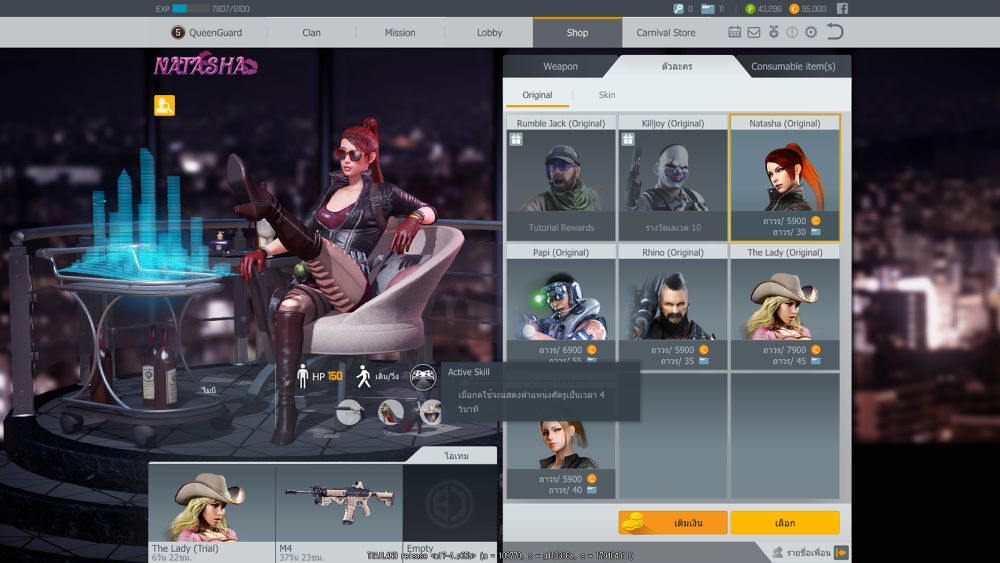Click the knife weapon circle icon
Screen dimensions: 1000x563
pos(349,411)
